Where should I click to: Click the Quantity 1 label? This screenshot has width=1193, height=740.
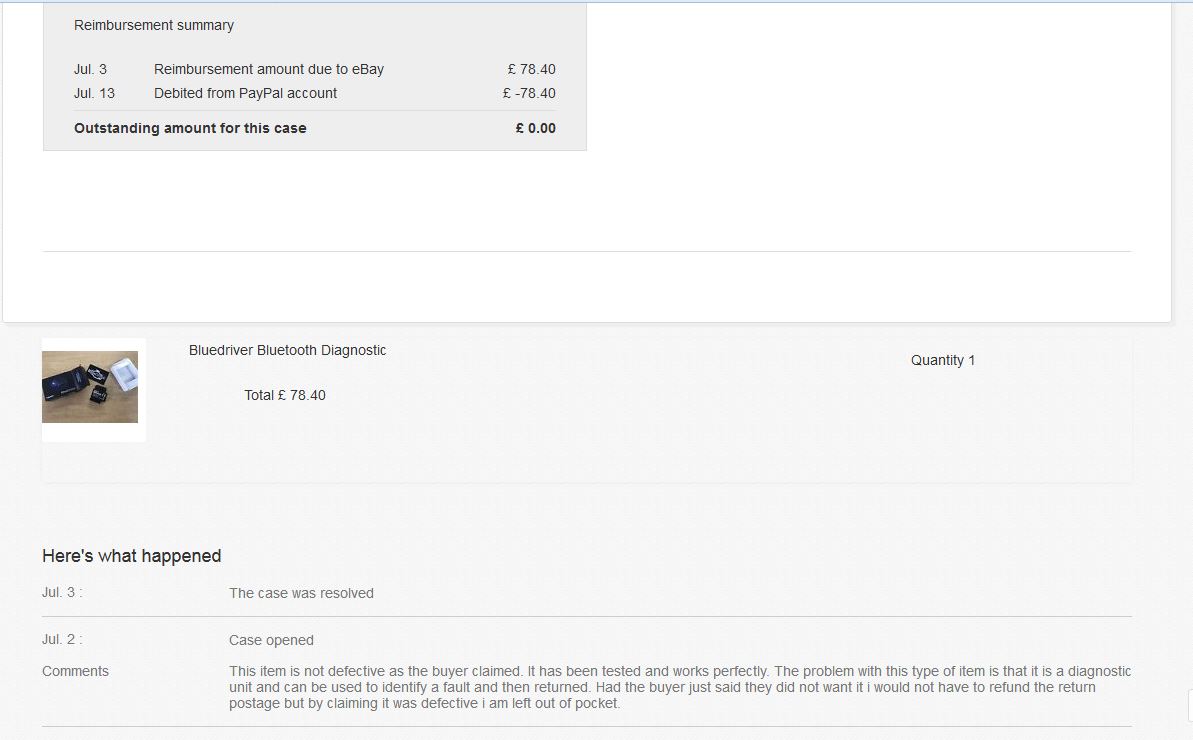coord(942,360)
